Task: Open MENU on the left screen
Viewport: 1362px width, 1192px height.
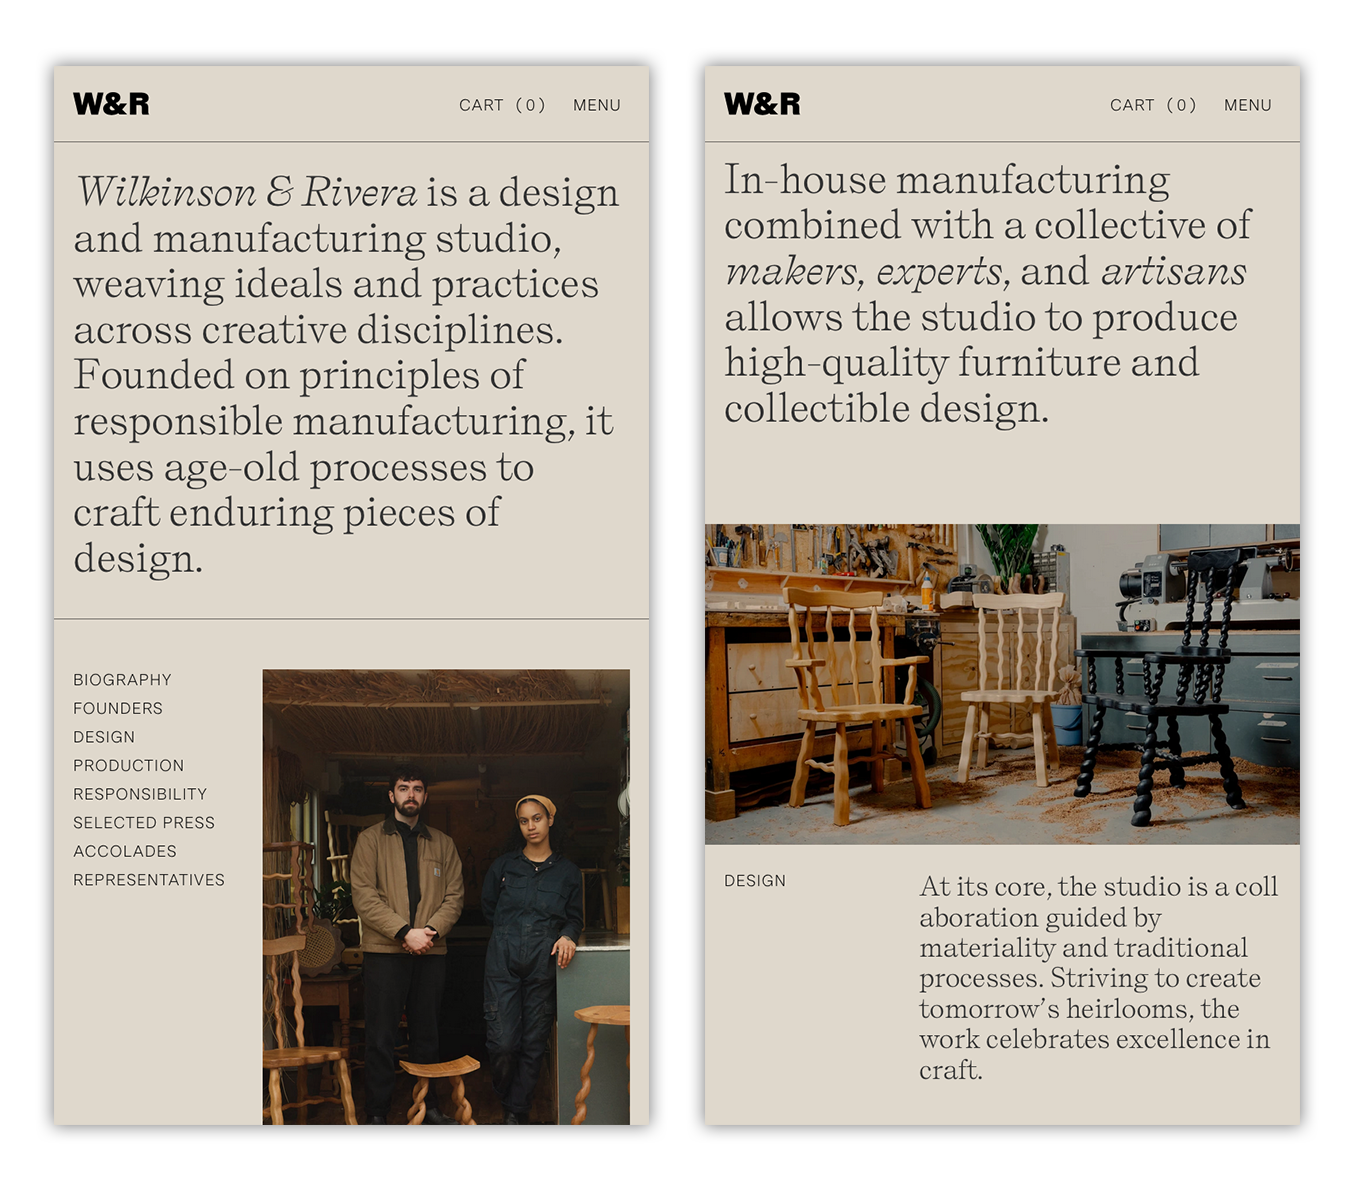Action: click(597, 105)
